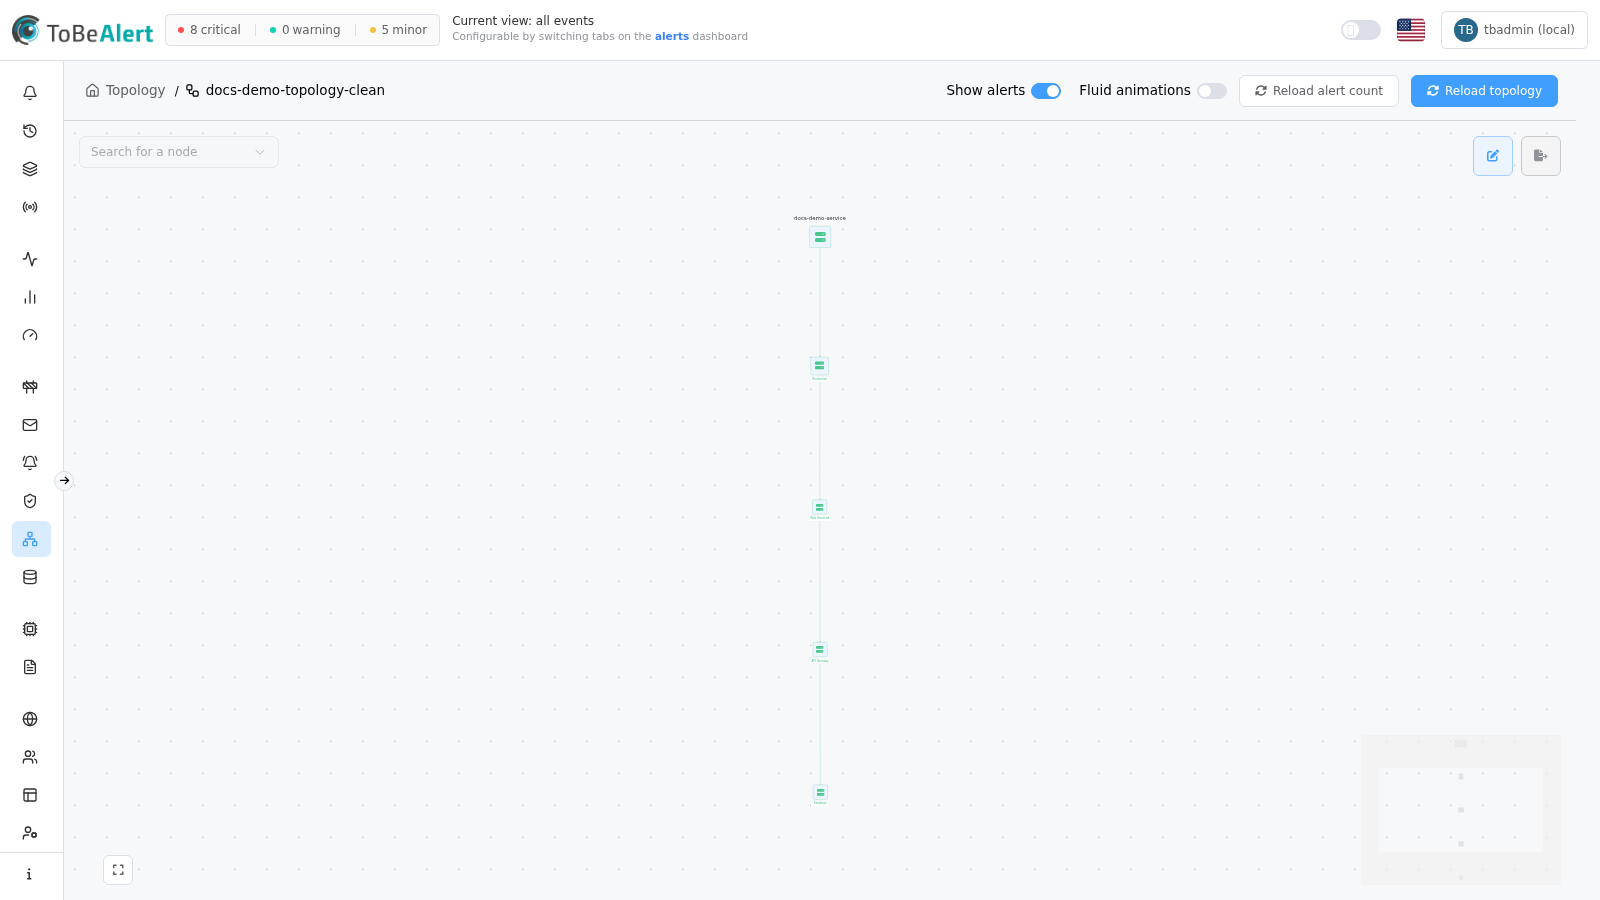Open the history clock sidebar icon

click(x=30, y=131)
